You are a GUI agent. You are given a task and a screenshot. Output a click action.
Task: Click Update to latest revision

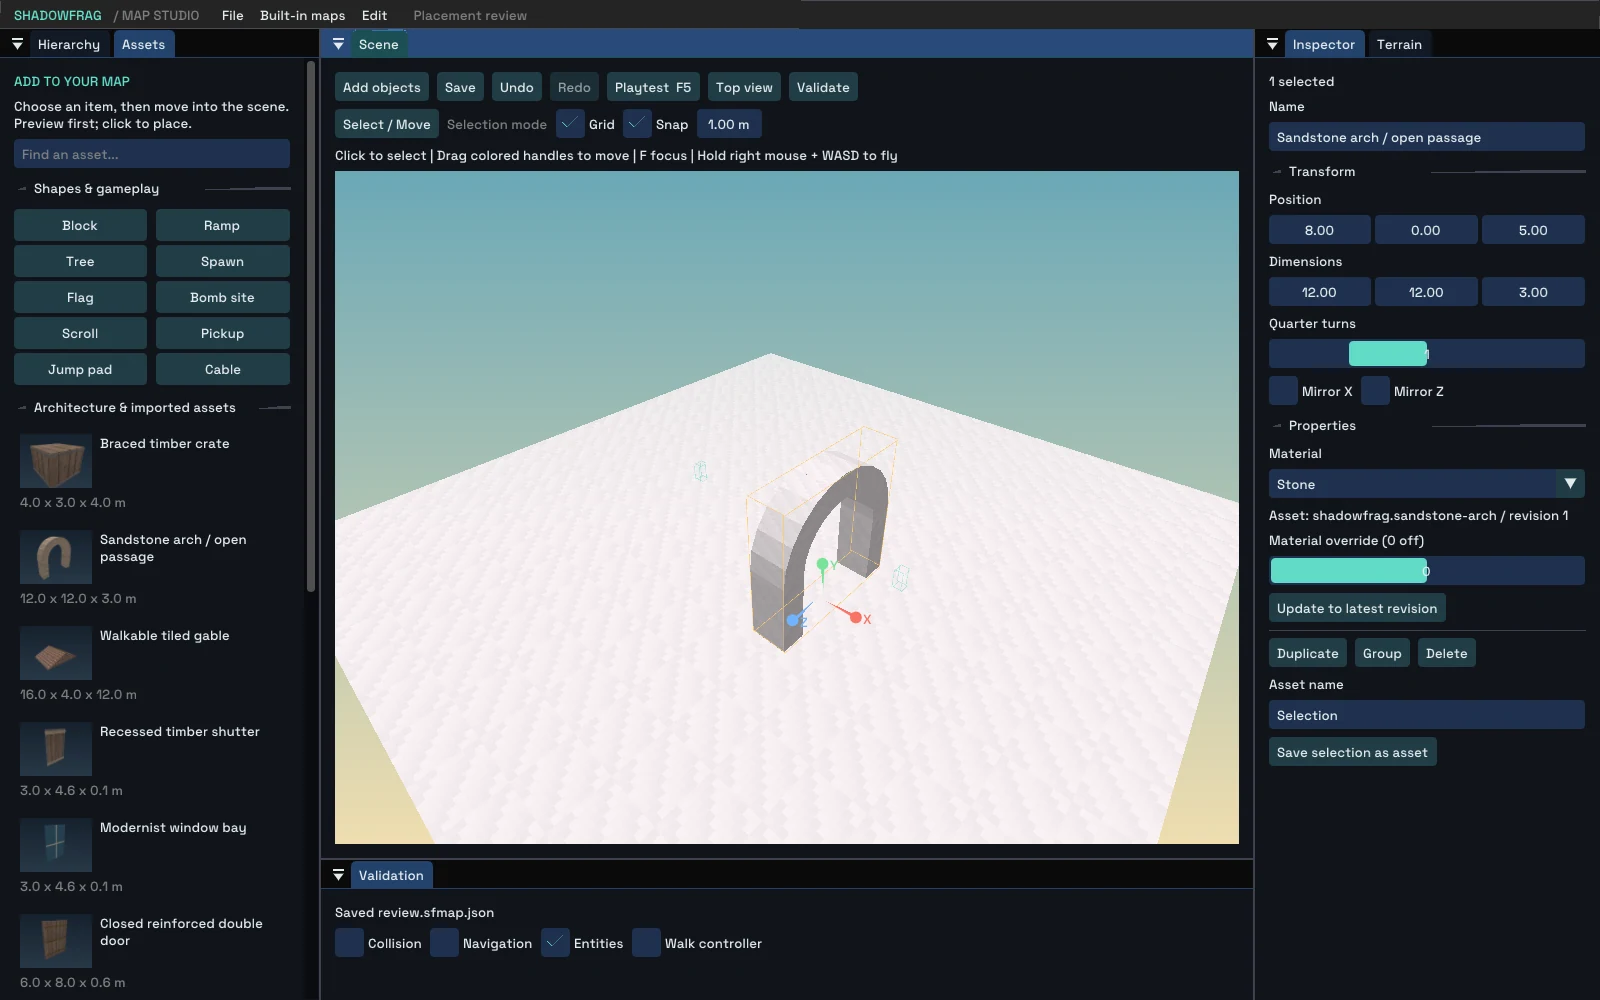point(1357,608)
